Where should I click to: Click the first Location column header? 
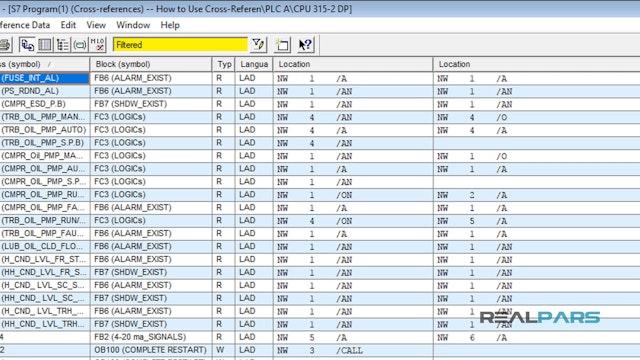click(x=353, y=64)
